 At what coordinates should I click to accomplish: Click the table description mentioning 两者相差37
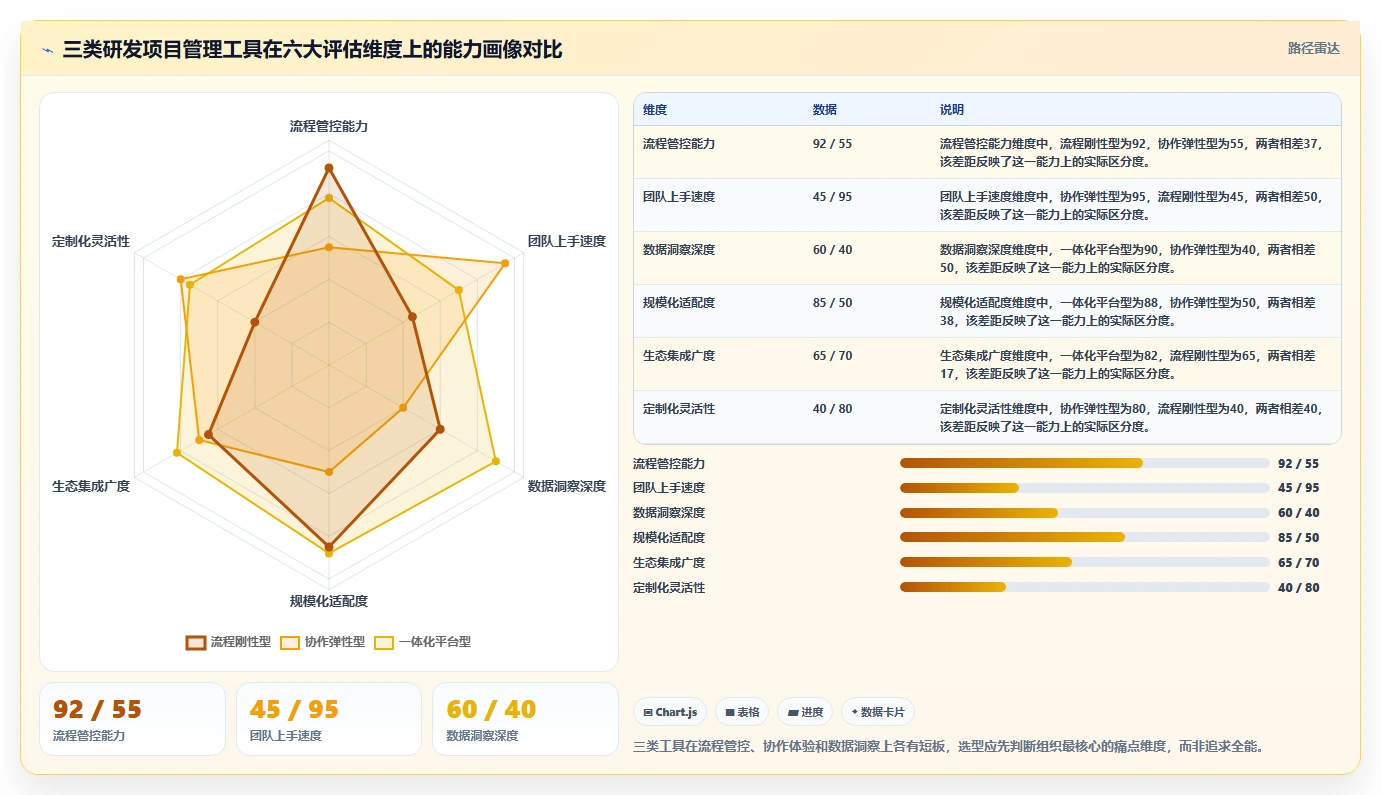point(1132,152)
